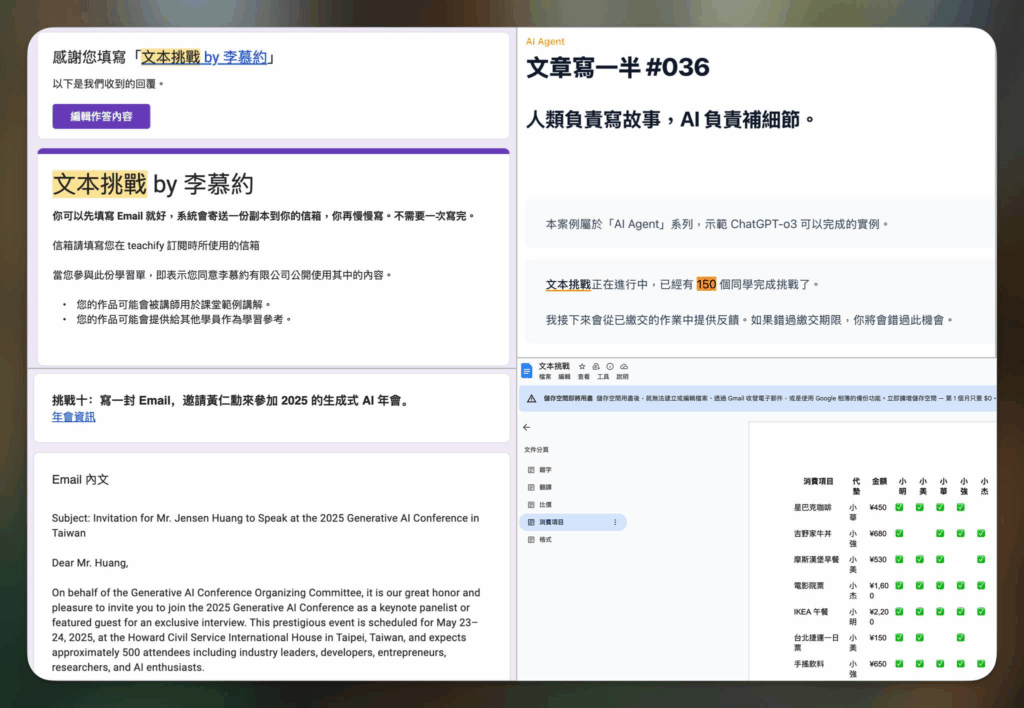Open the 說明 menu in Google Docs
This screenshot has height=708, width=1024.
click(622, 377)
